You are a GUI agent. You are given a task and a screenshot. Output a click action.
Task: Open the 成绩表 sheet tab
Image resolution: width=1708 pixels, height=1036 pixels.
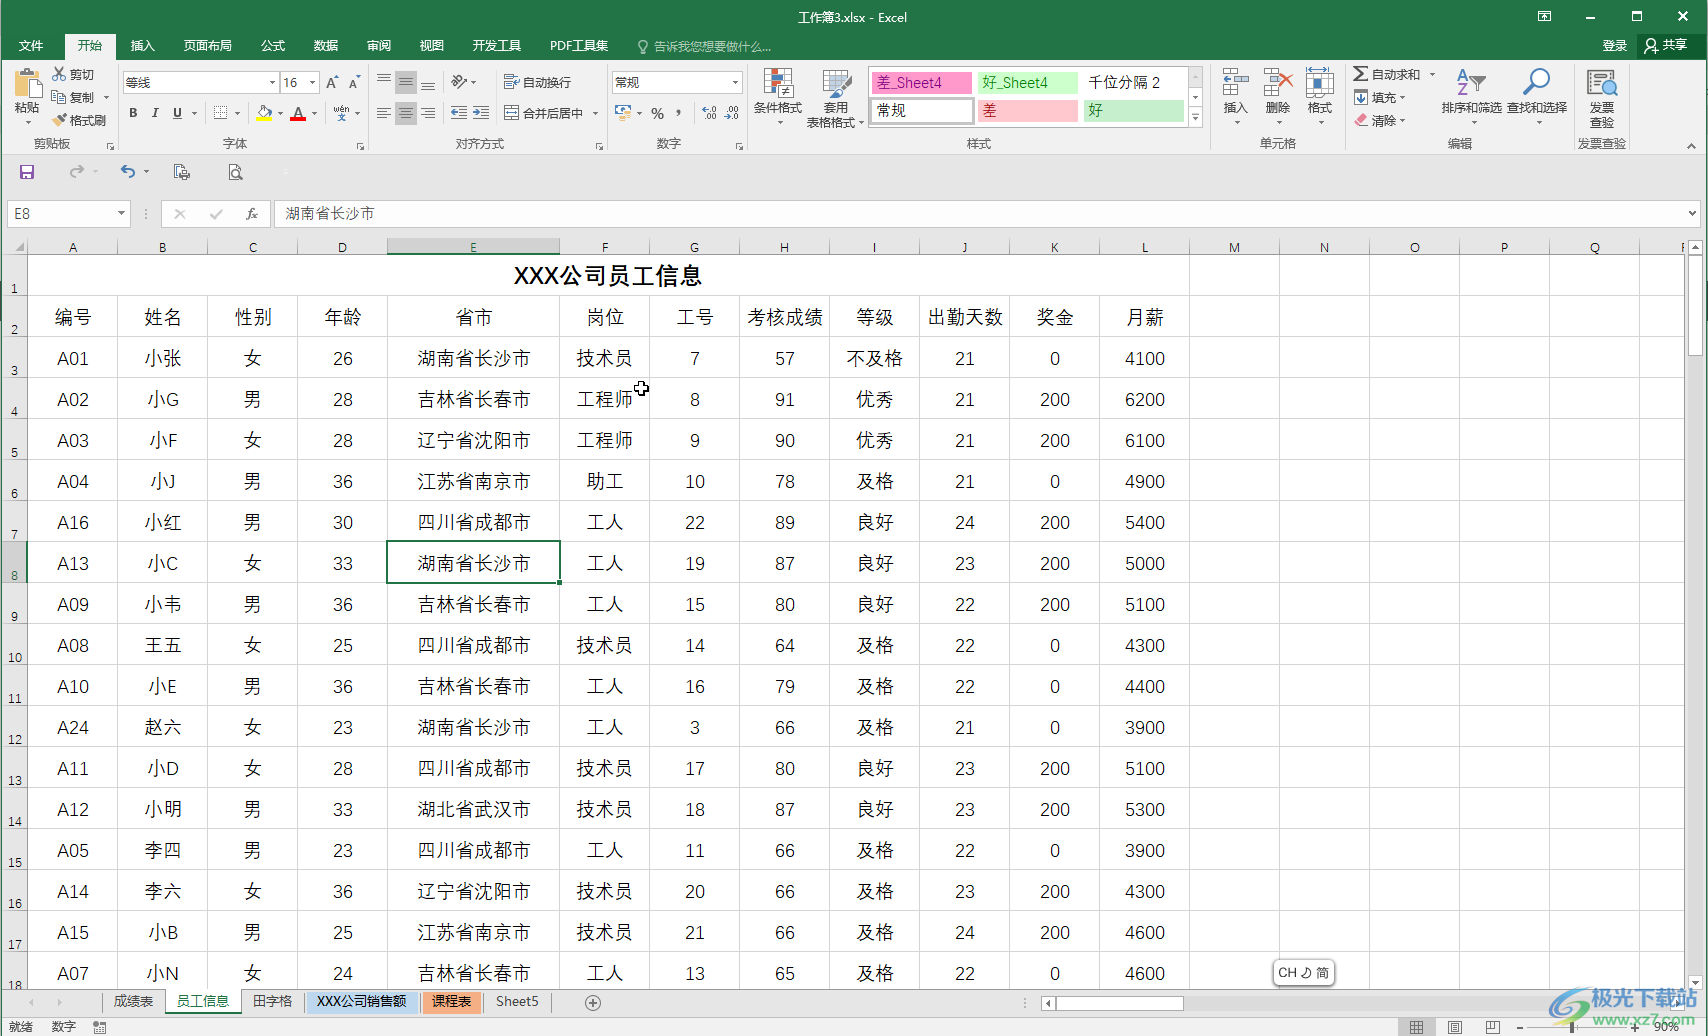133,1002
